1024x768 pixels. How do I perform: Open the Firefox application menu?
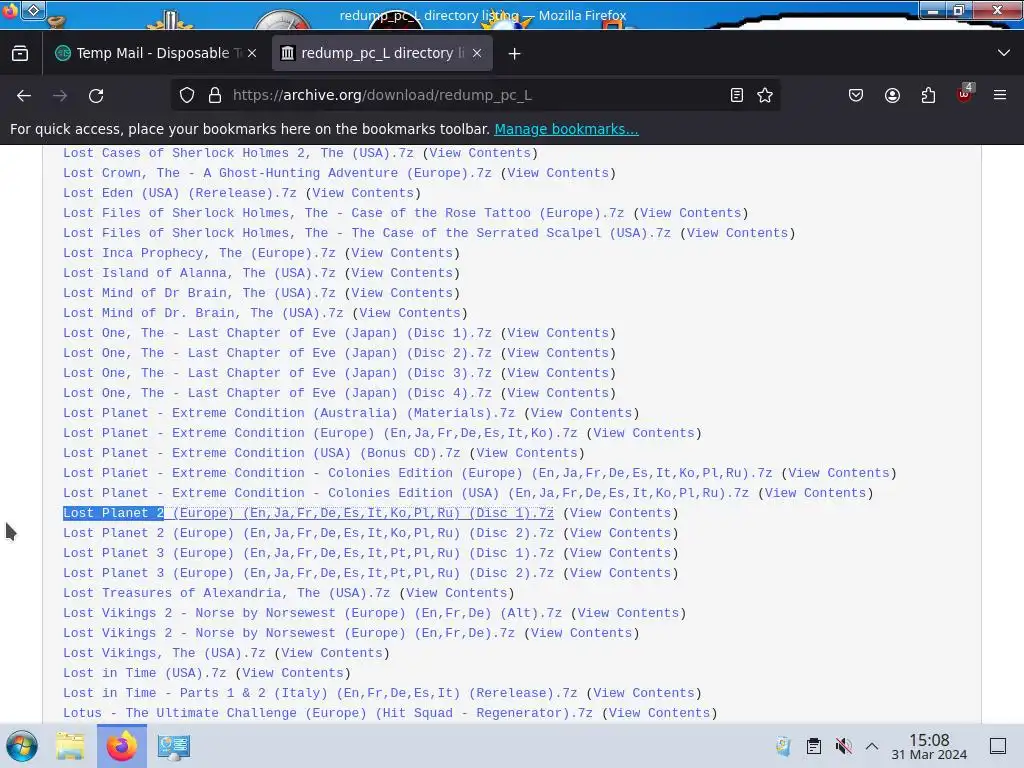[1000, 95]
